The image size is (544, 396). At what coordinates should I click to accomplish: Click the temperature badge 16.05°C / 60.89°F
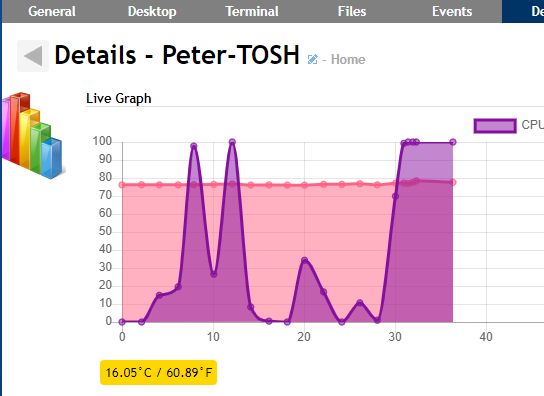click(x=158, y=372)
